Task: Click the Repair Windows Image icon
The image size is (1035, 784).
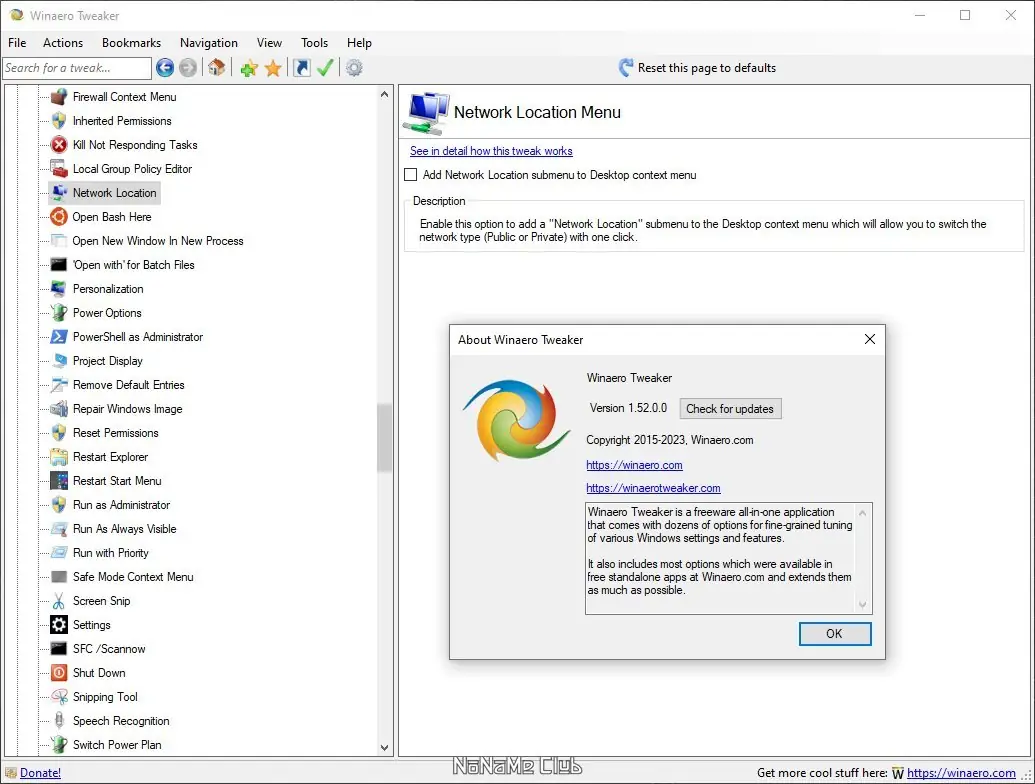Action: [x=59, y=408]
